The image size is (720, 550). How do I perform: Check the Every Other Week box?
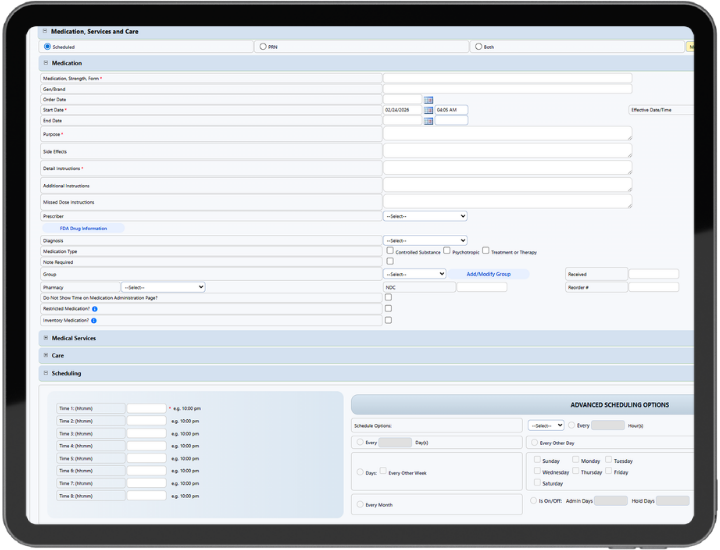click(383, 471)
